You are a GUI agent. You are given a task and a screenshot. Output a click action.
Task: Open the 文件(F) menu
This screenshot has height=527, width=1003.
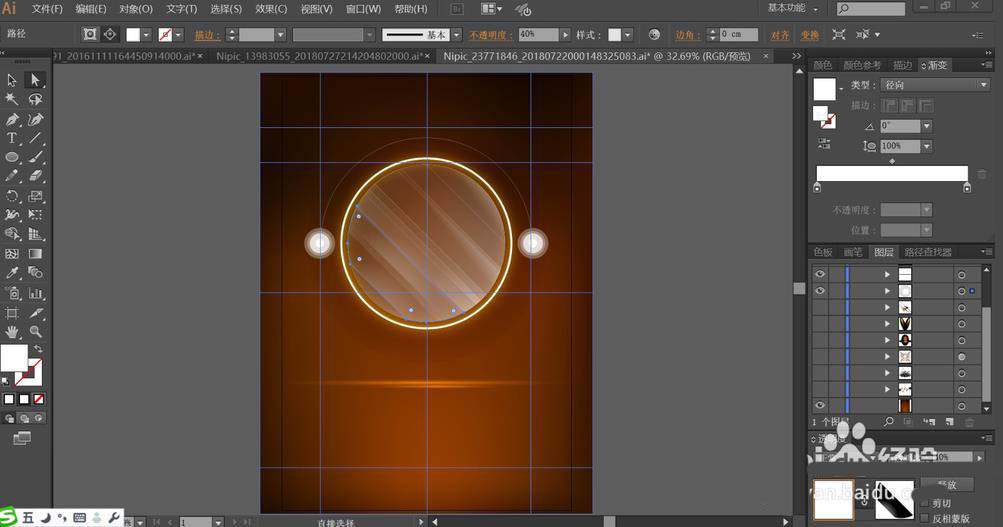point(47,9)
